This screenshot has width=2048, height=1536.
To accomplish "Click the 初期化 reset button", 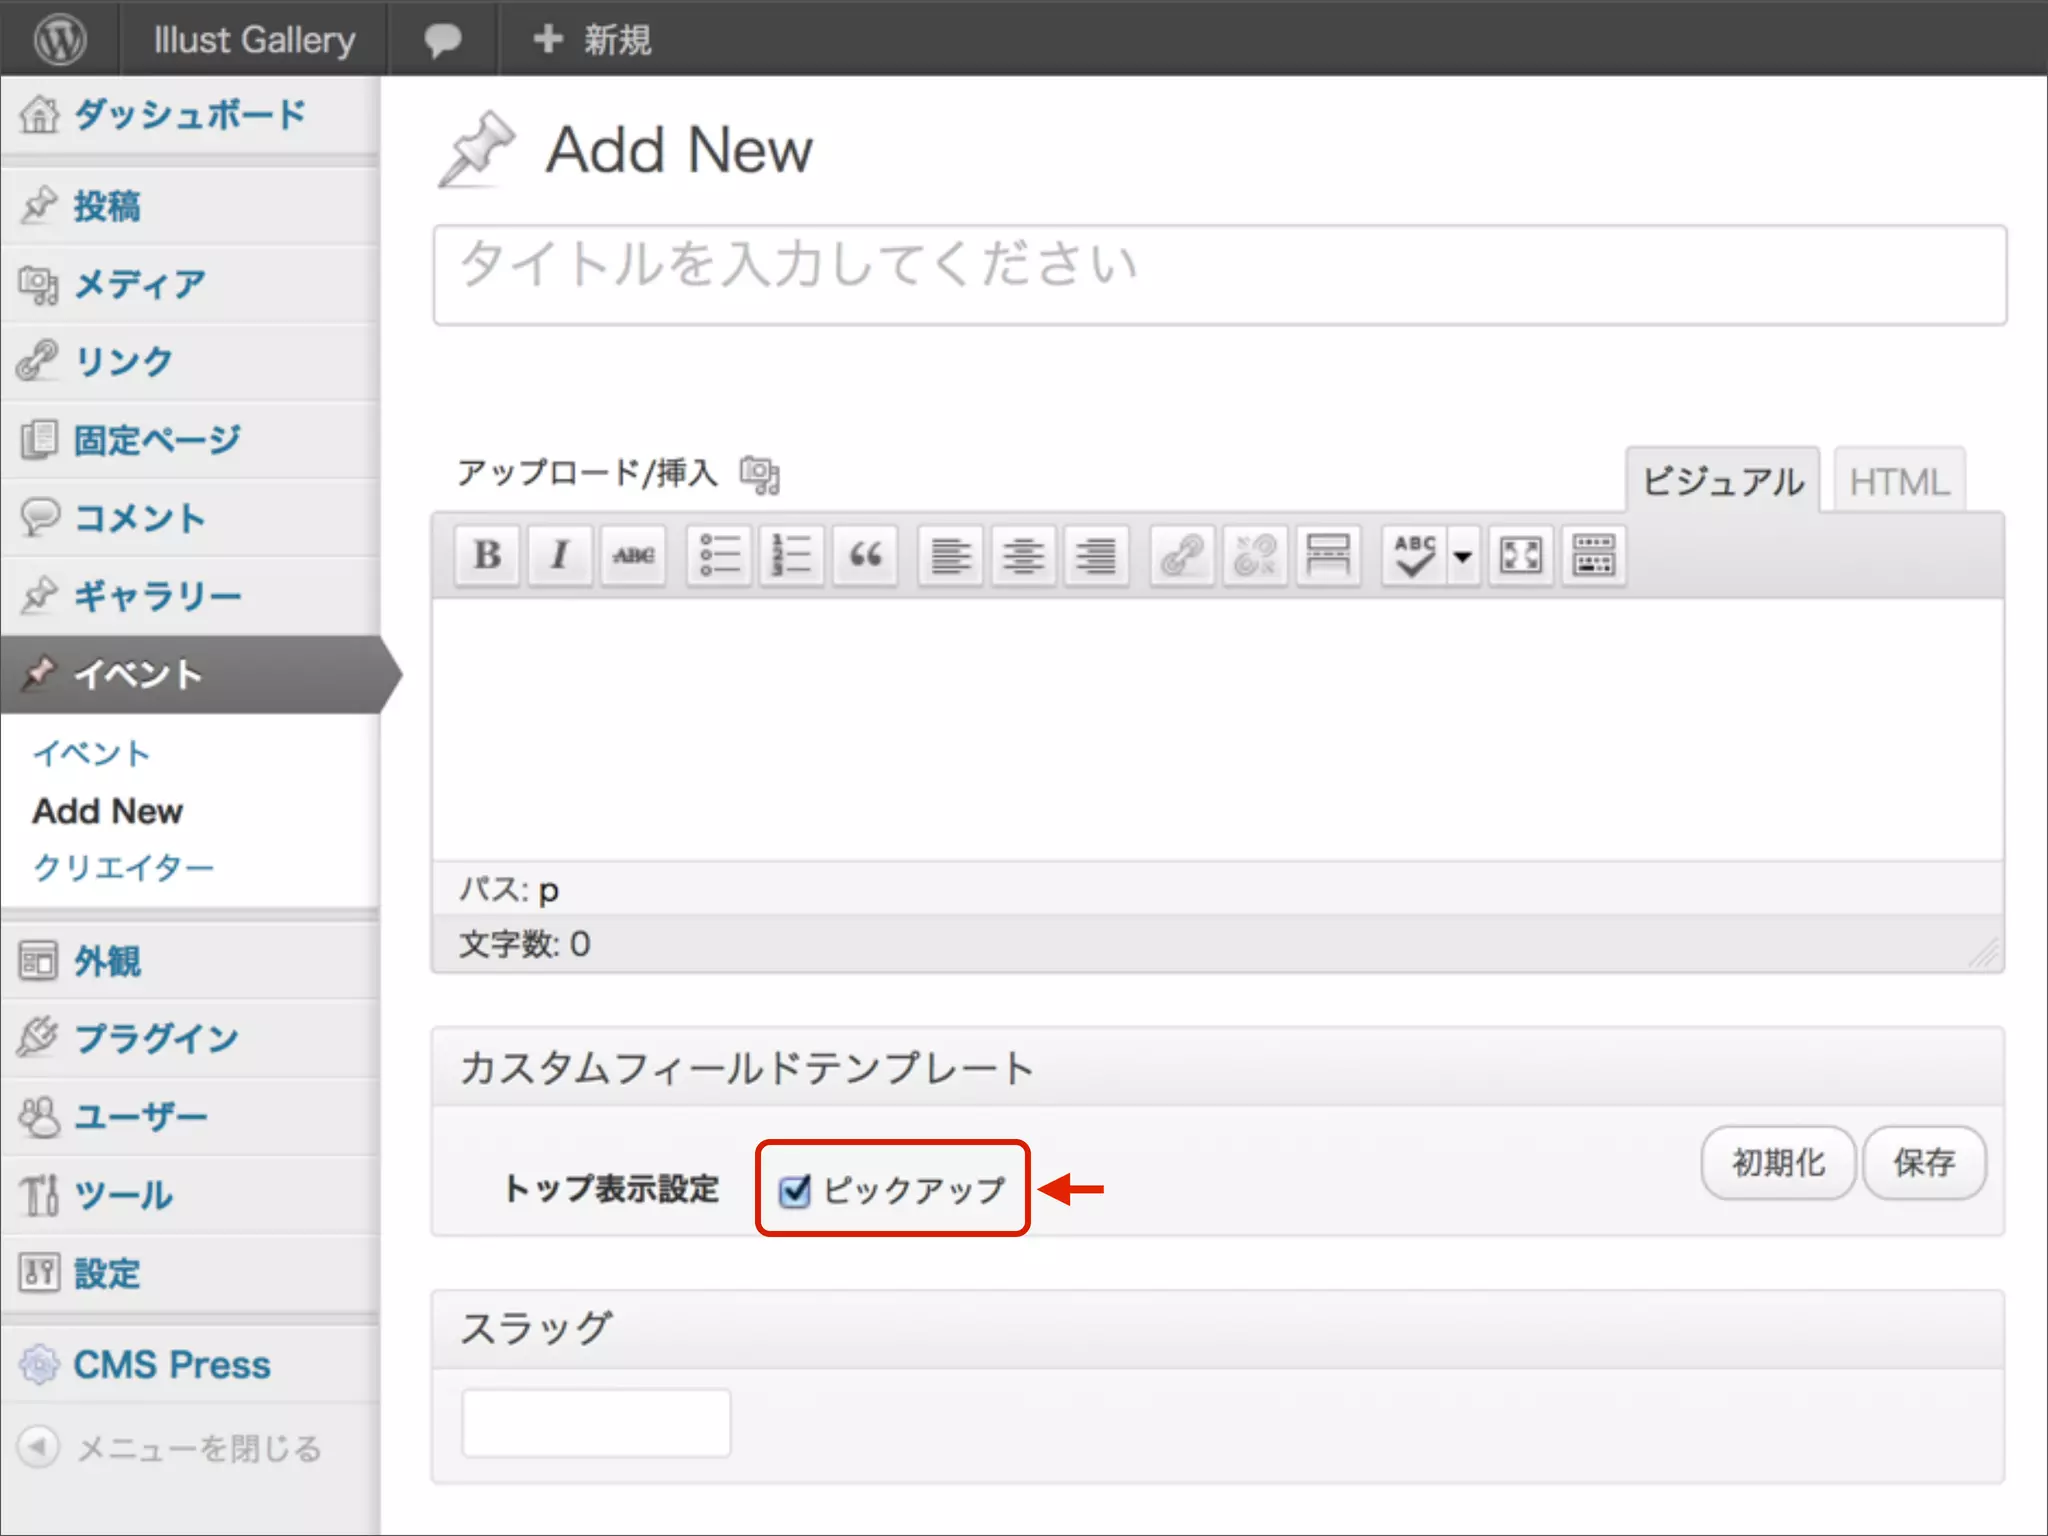I will pos(1778,1162).
